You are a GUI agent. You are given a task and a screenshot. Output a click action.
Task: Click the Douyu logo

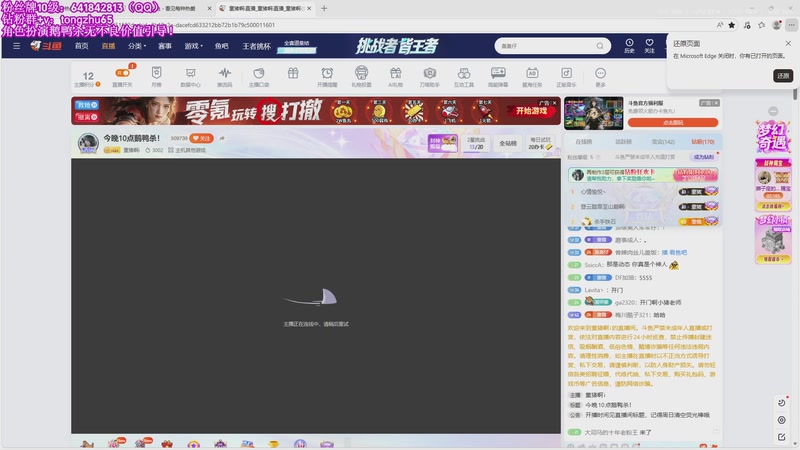point(46,46)
